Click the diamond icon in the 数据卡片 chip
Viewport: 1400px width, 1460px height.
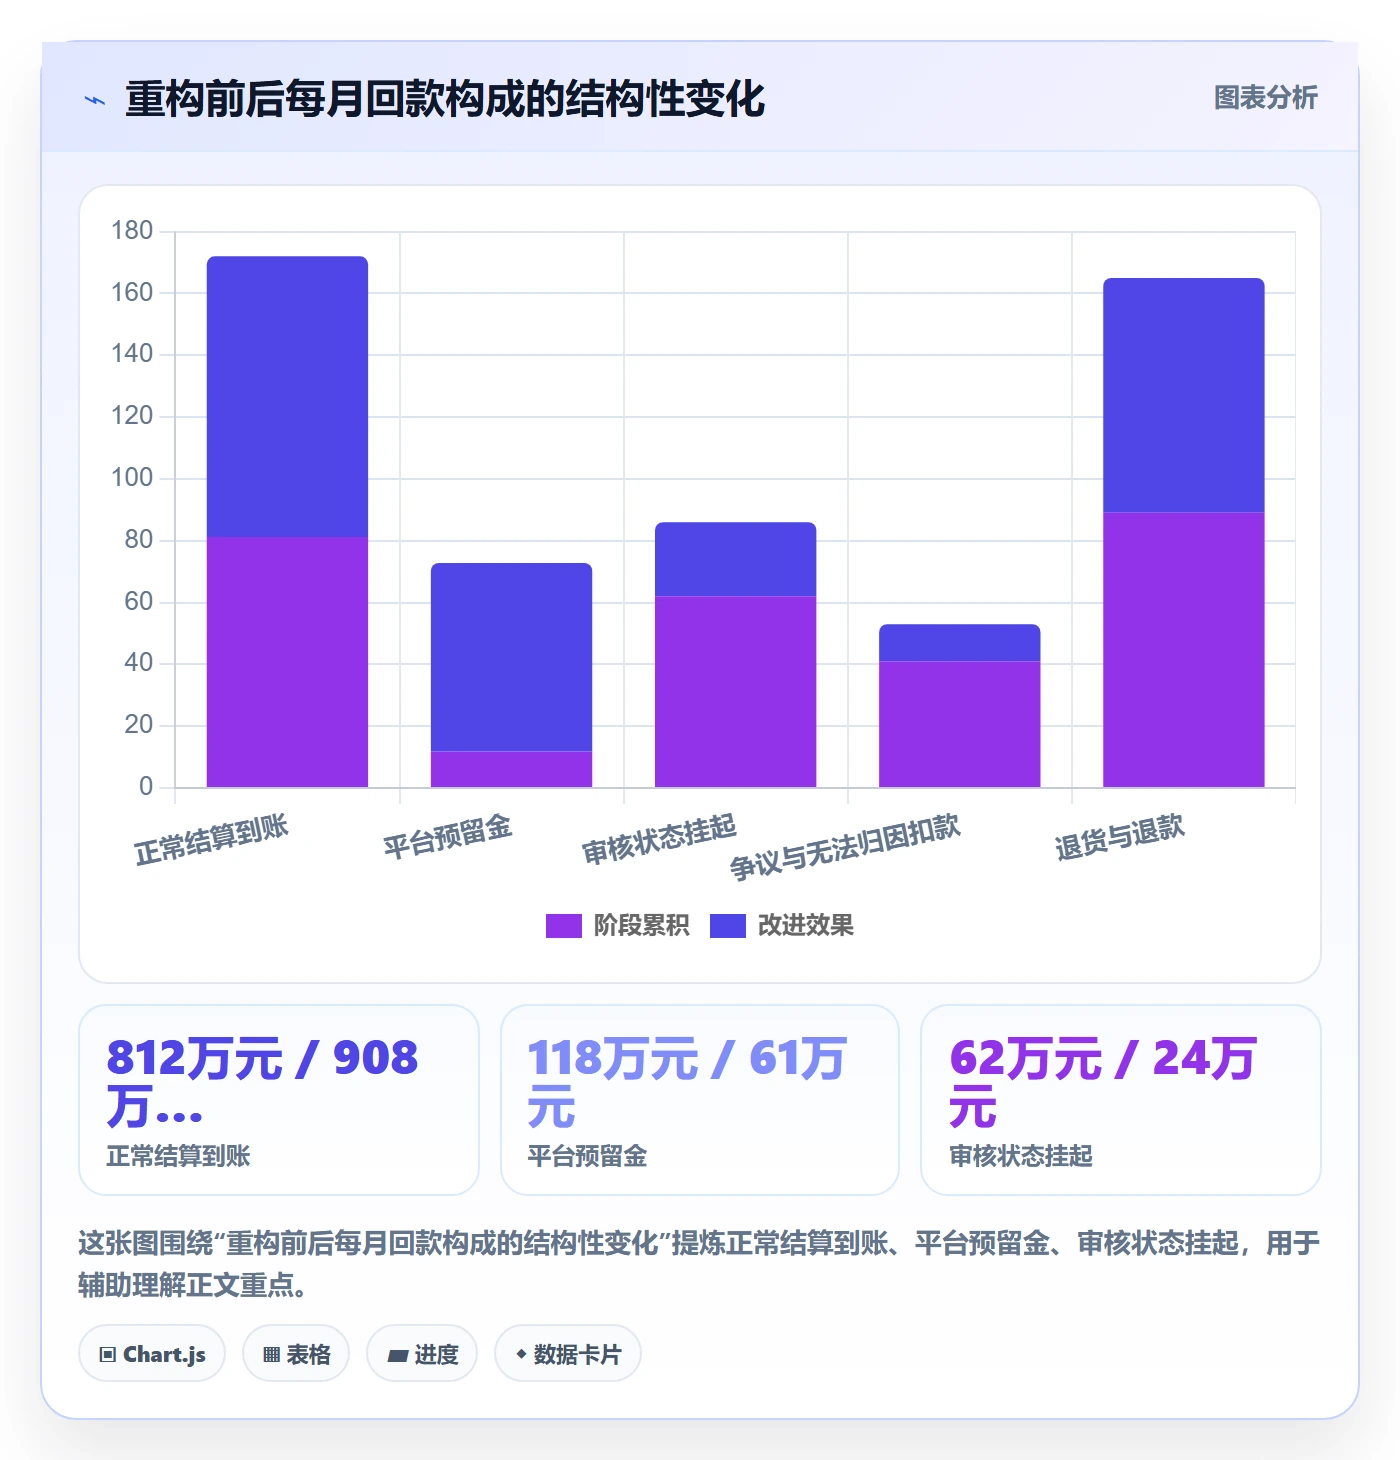(521, 1354)
